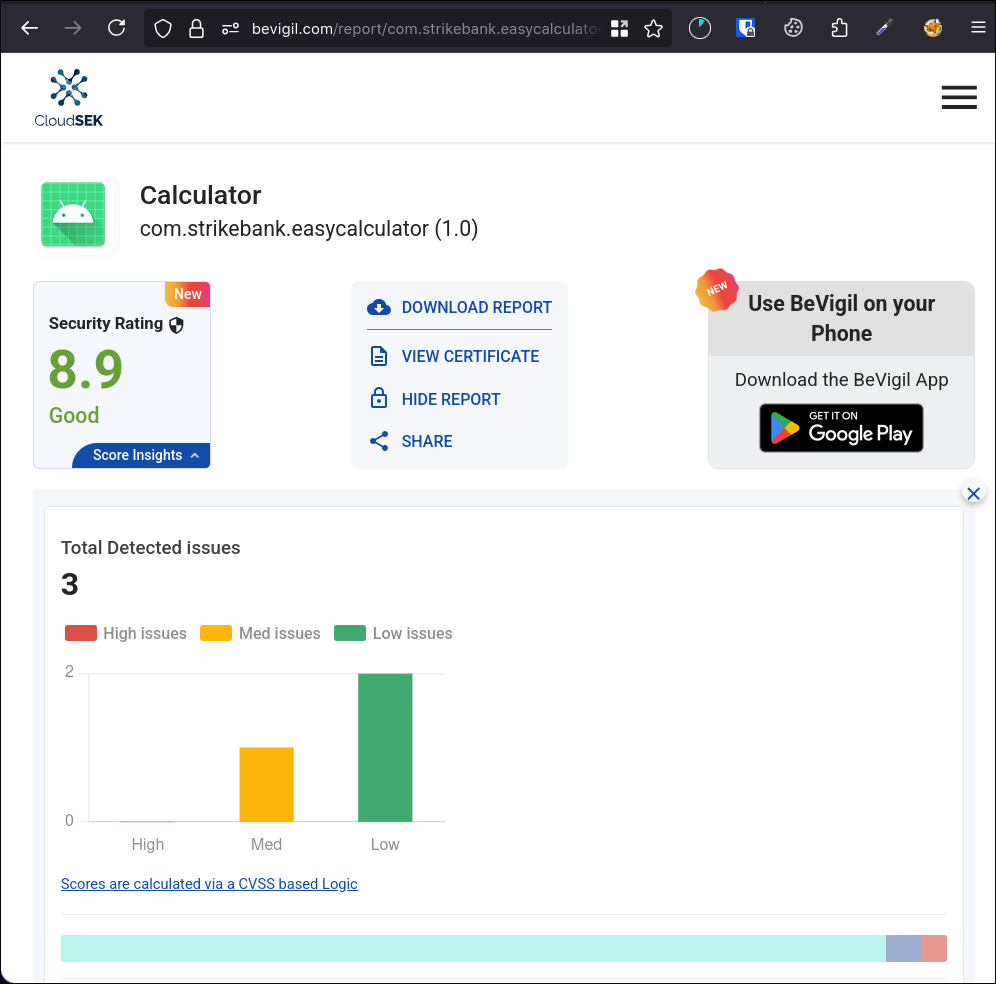This screenshot has height=984, width=996.
Task: Bookmark page with the star icon
Action: pos(653,29)
